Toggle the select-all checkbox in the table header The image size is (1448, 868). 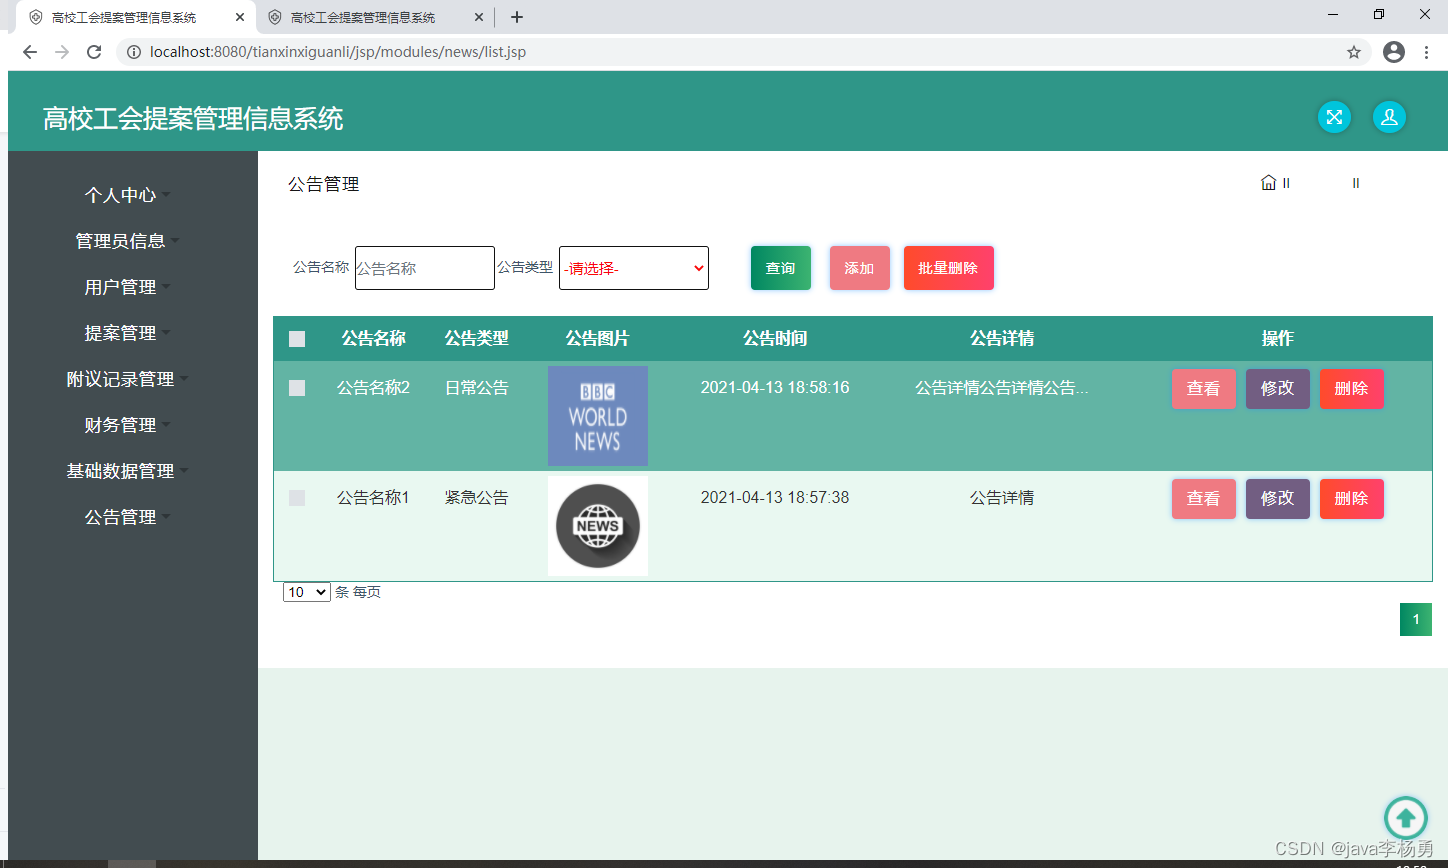296,338
